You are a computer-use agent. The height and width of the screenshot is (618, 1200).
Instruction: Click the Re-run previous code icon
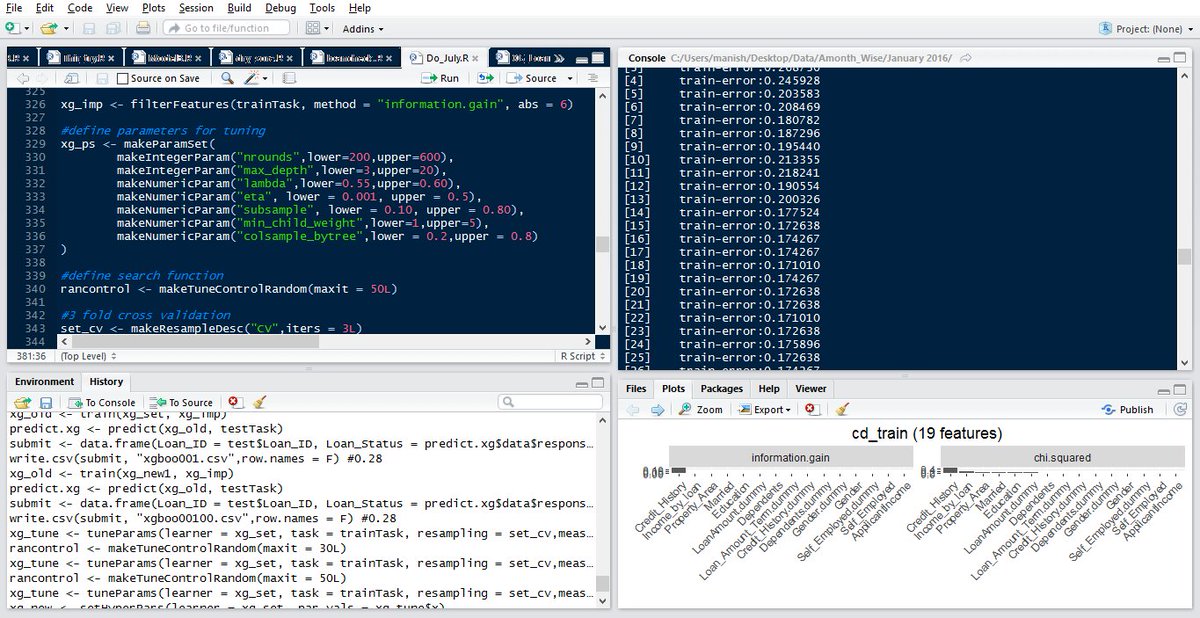tap(486, 78)
